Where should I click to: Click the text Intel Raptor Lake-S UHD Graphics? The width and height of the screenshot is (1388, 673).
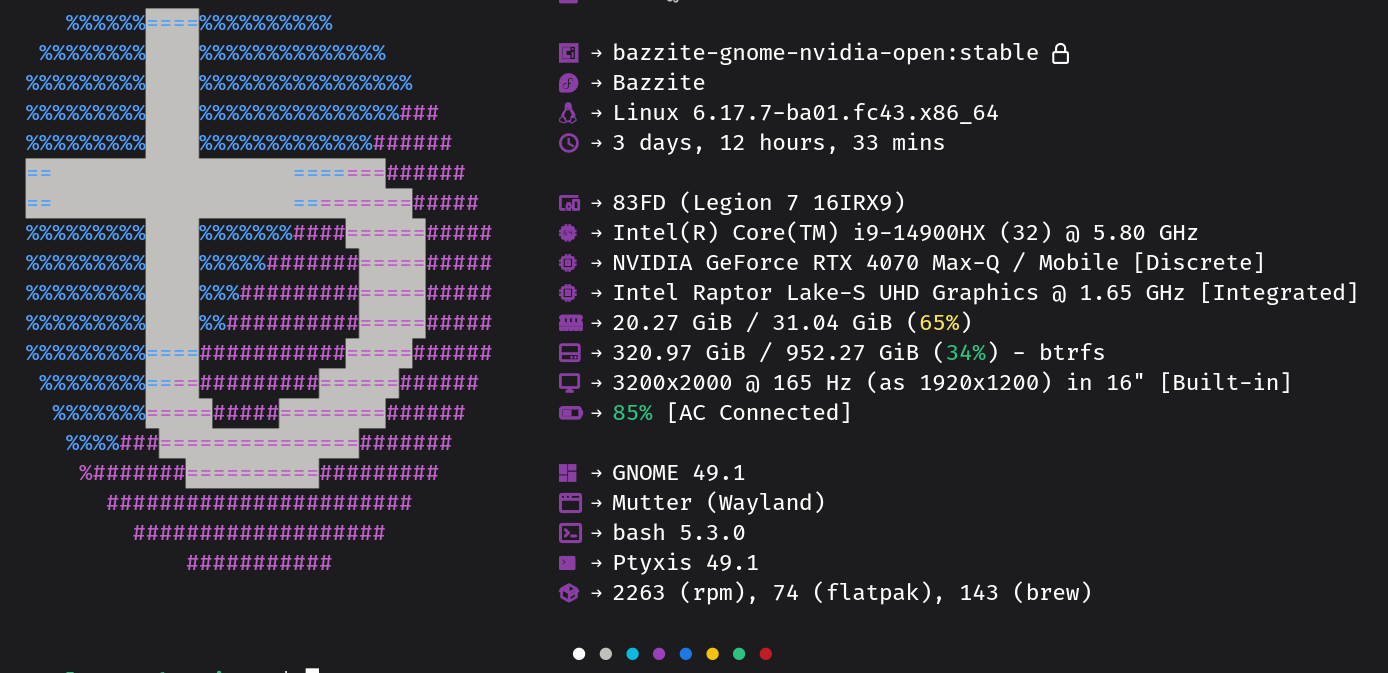(826, 293)
